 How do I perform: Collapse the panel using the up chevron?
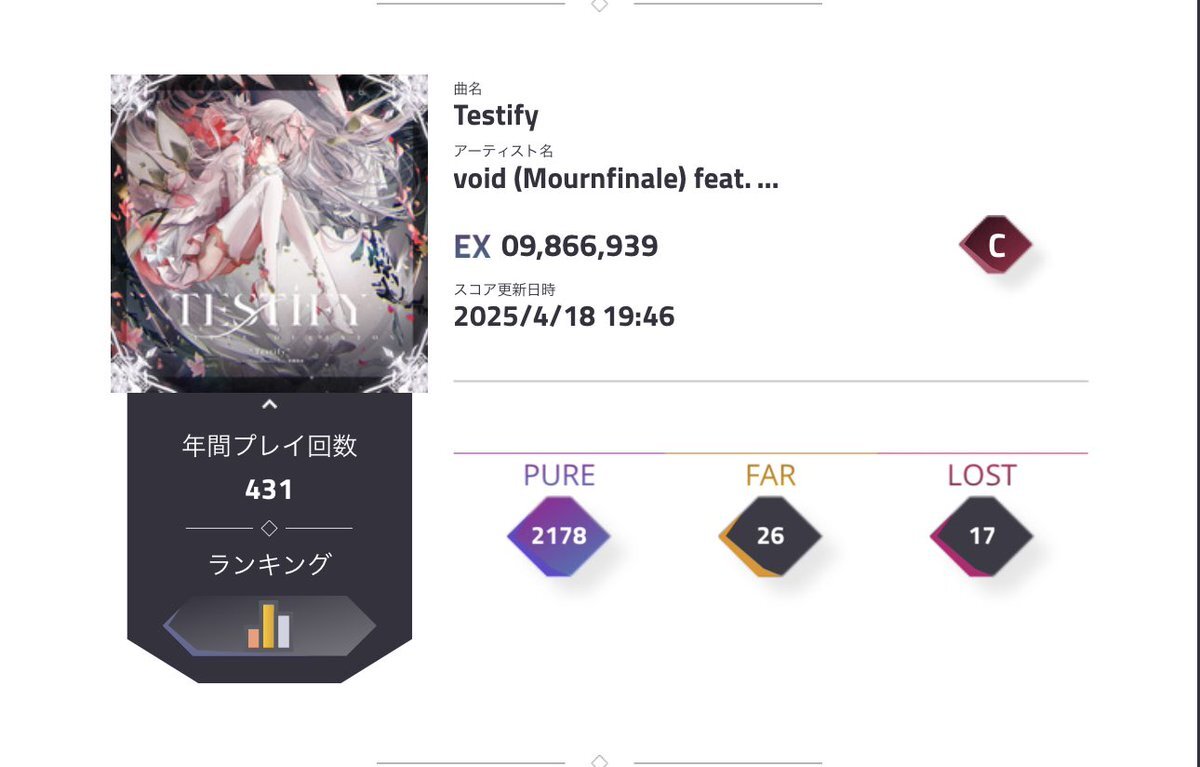pos(269,405)
